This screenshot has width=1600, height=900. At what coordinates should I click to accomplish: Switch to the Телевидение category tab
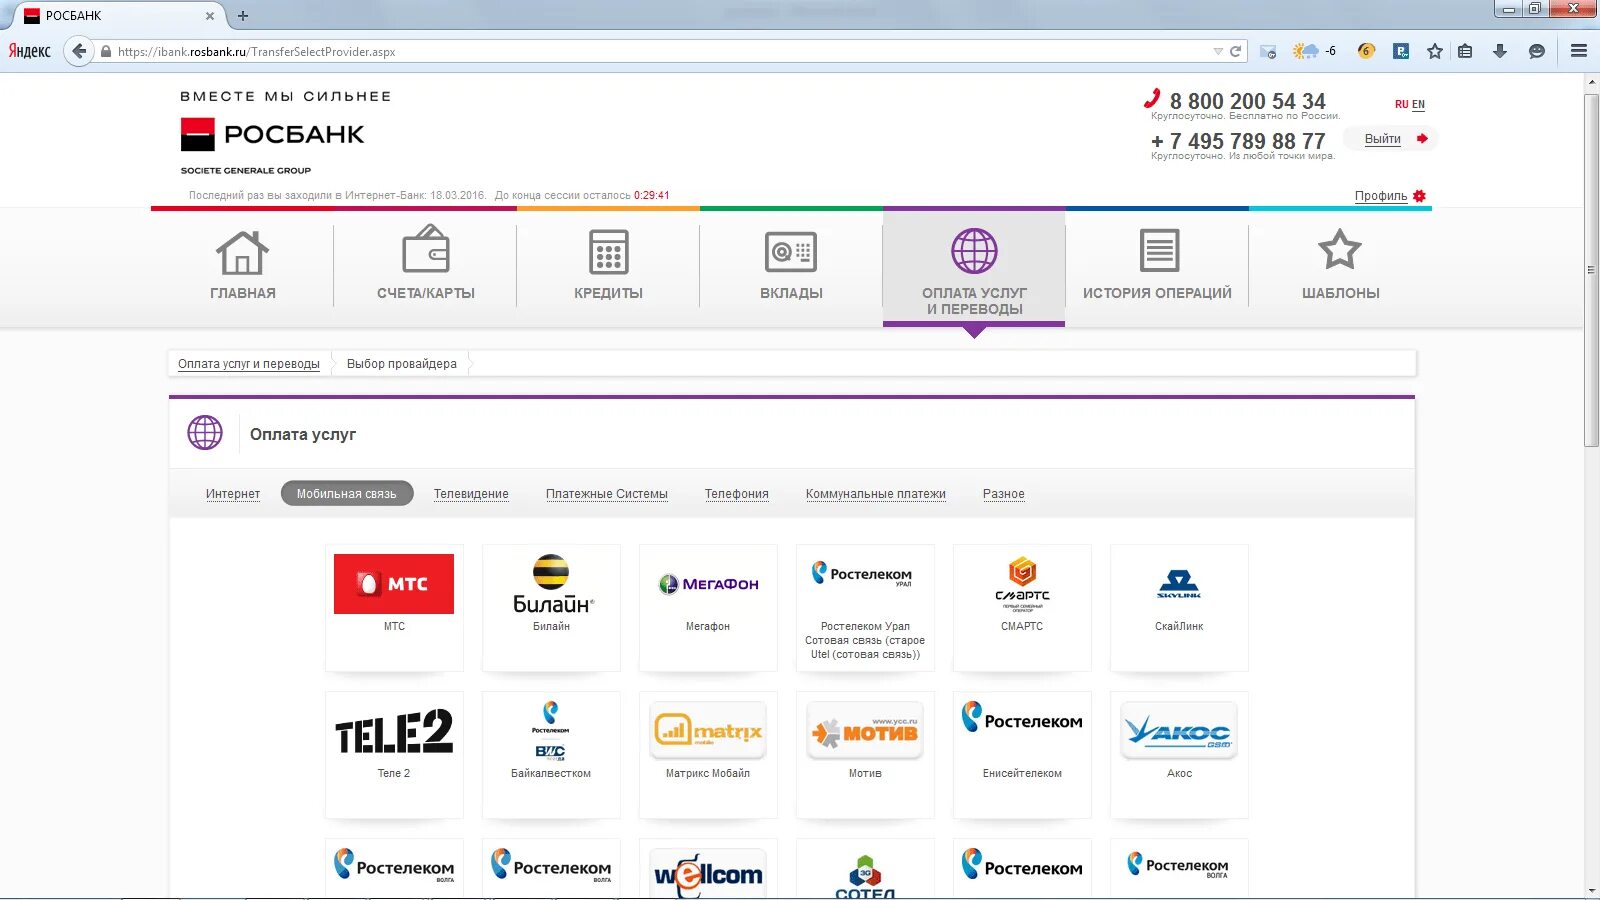(x=471, y=494)
